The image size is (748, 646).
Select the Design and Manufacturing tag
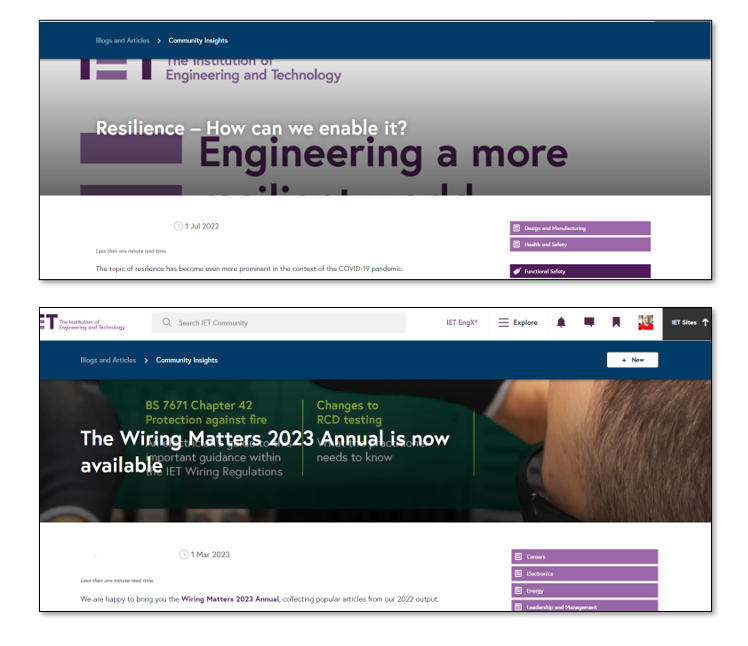580,228
